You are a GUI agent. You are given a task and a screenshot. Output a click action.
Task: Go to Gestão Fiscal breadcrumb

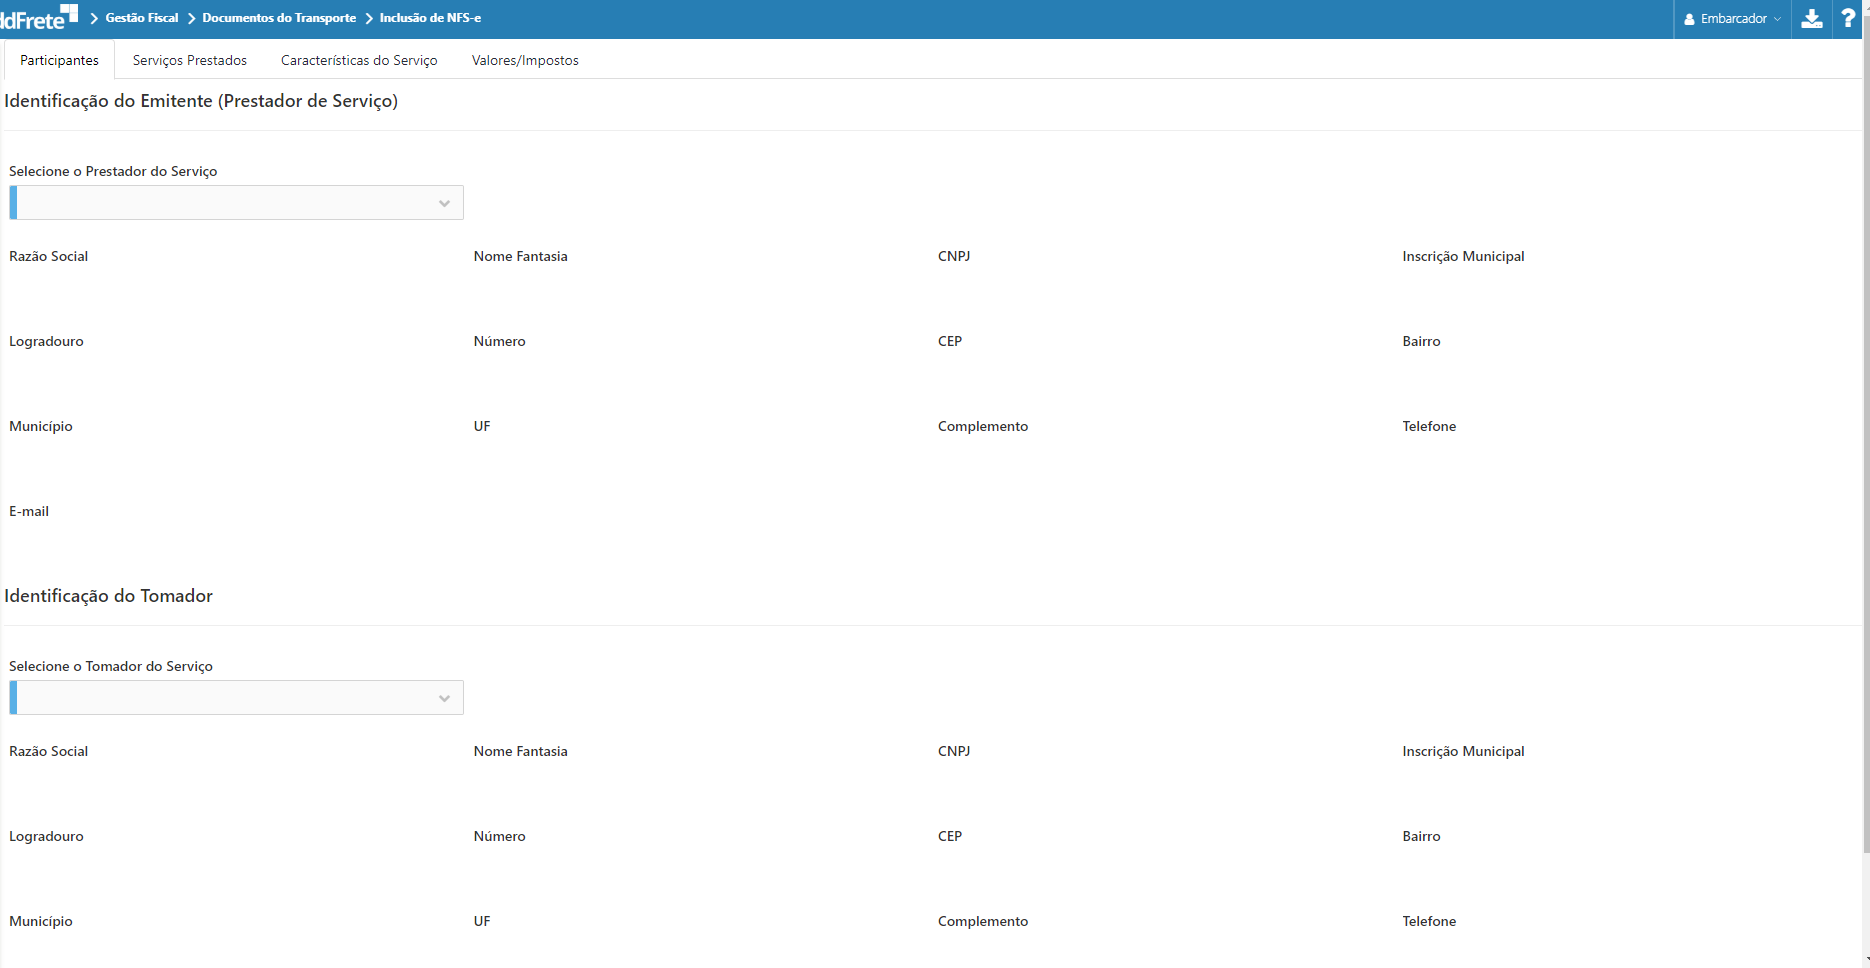[x=142, y=18]
